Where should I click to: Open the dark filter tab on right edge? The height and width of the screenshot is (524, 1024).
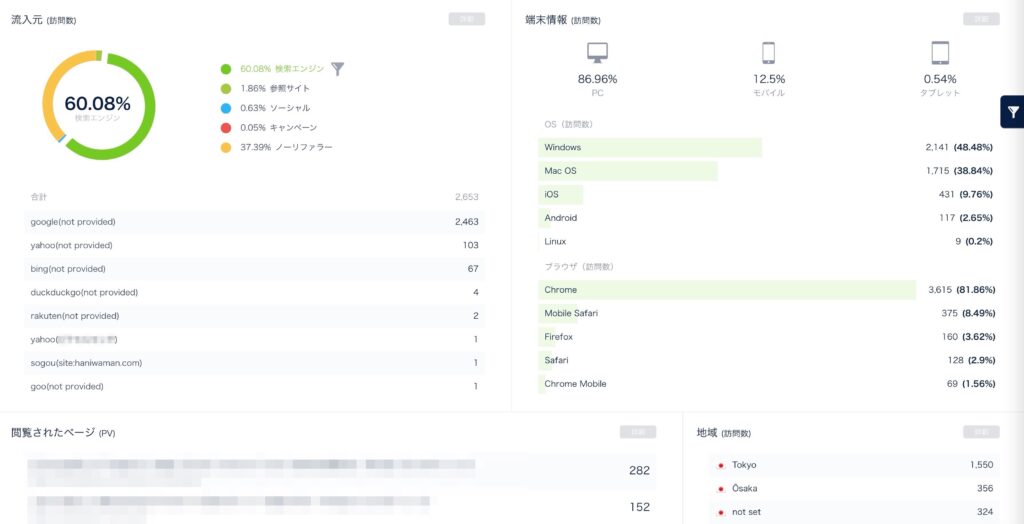pyautogui.click(x=1012, y=112)
